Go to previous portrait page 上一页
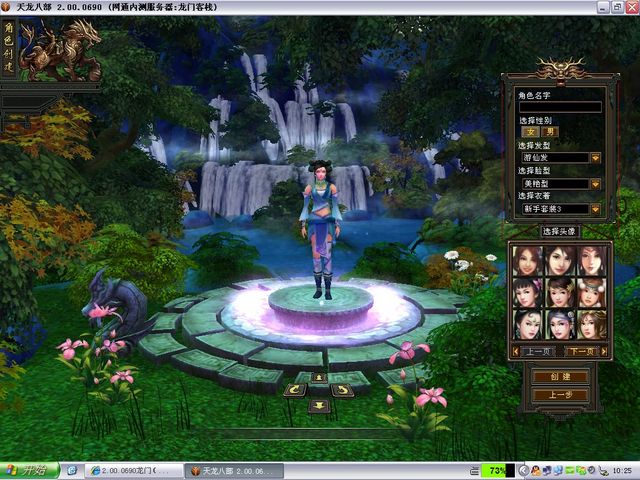This screenshot has height=480, width=640. (x=538, y=352)
